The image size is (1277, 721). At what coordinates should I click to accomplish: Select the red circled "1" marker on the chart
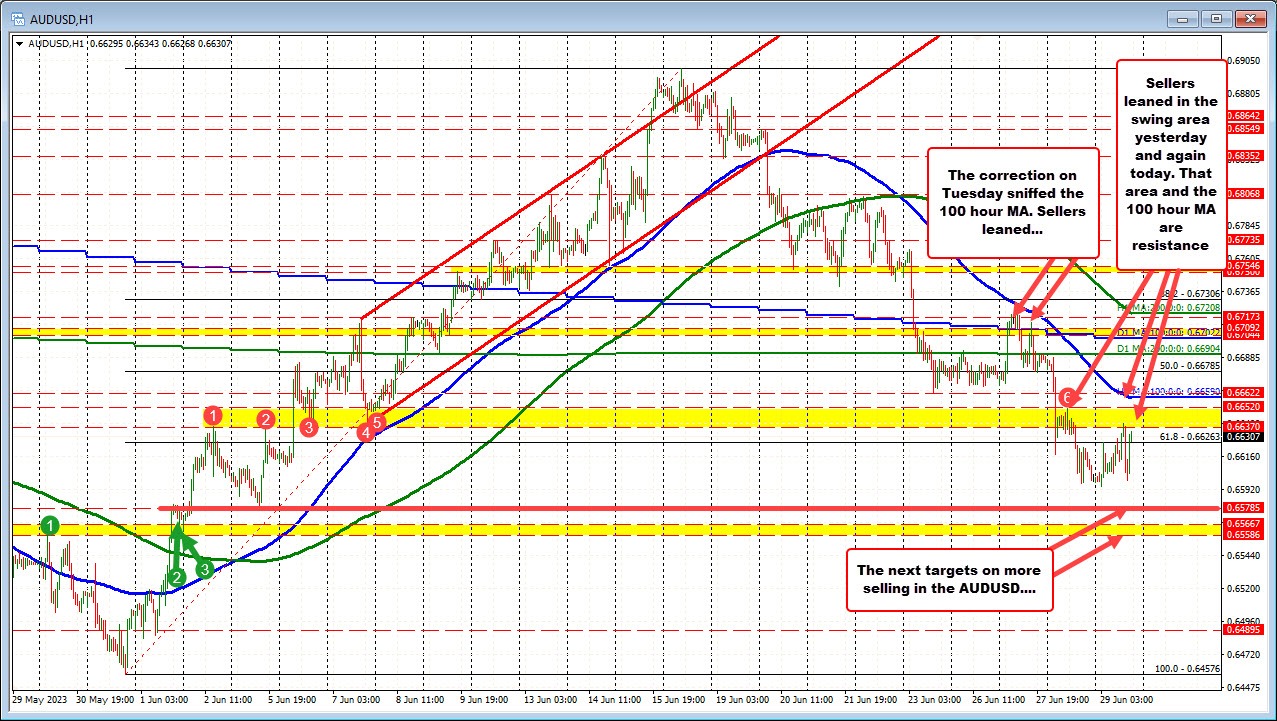pyautogui.click(x=213, y=416)
